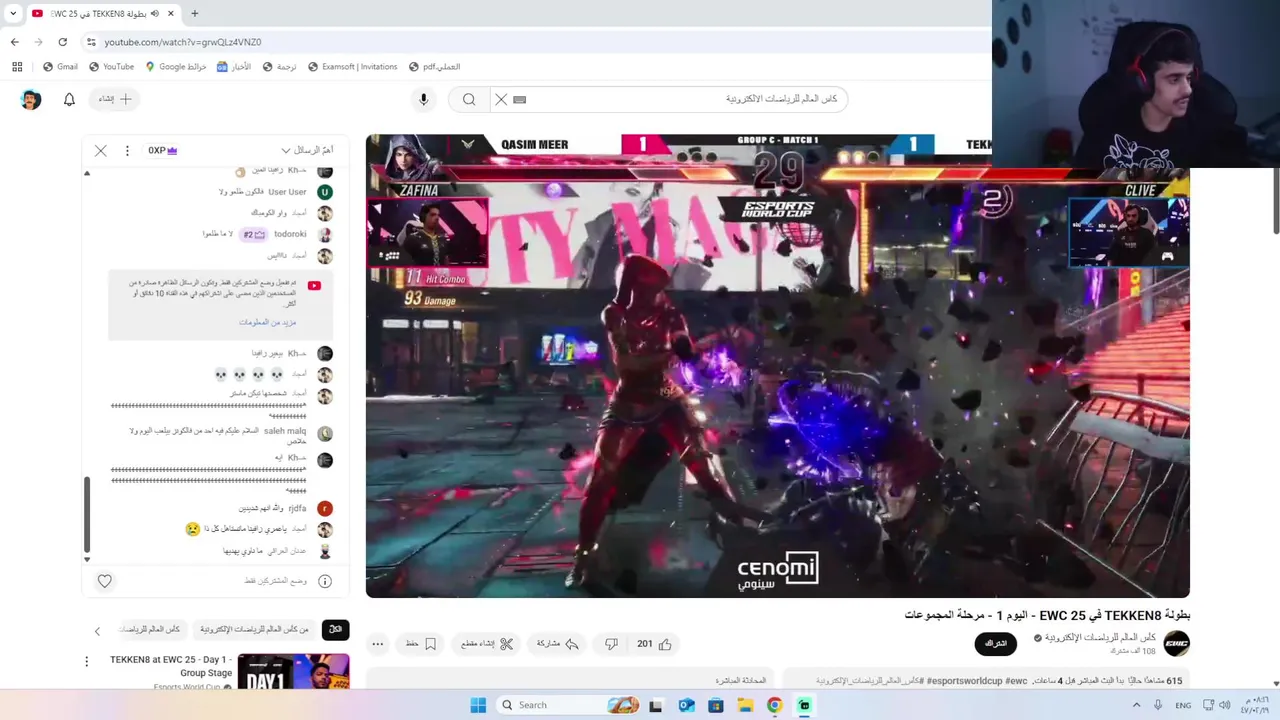This screenshot has height=720, width=1280.
Task: Click the chat scrollbar thumb
Action: pyautogui.click(x=87, y=514)
